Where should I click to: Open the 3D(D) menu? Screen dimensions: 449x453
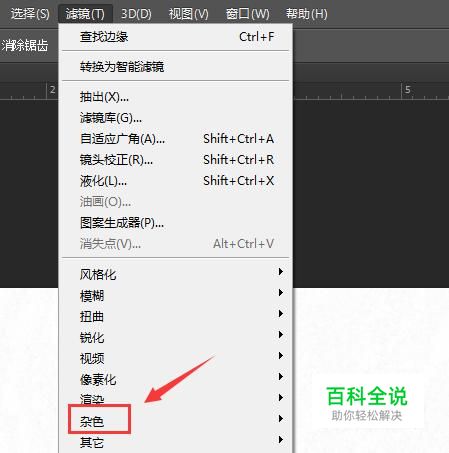[x=136, y=14]
